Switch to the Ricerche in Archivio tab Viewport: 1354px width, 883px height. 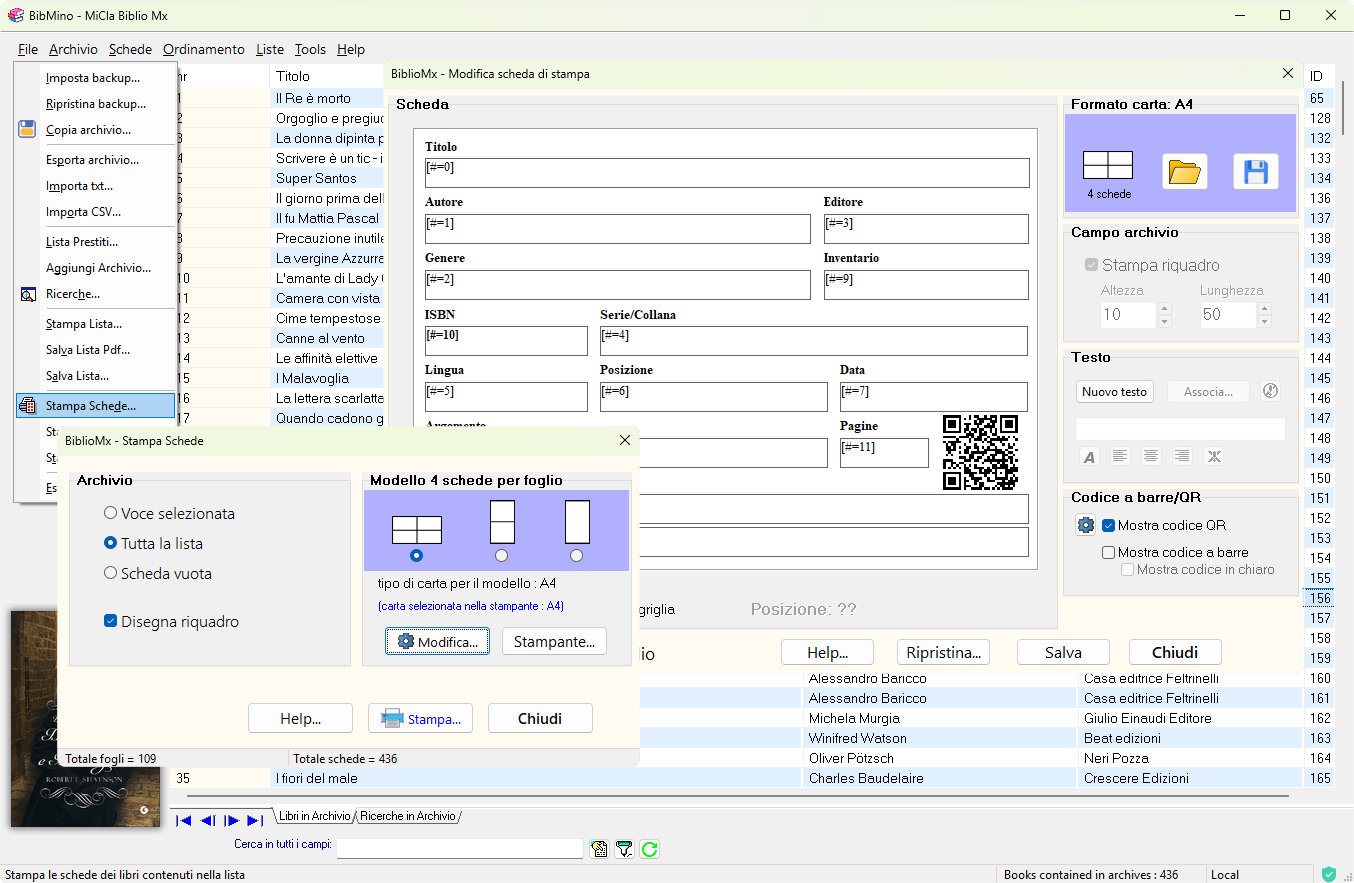pos(408,815)
